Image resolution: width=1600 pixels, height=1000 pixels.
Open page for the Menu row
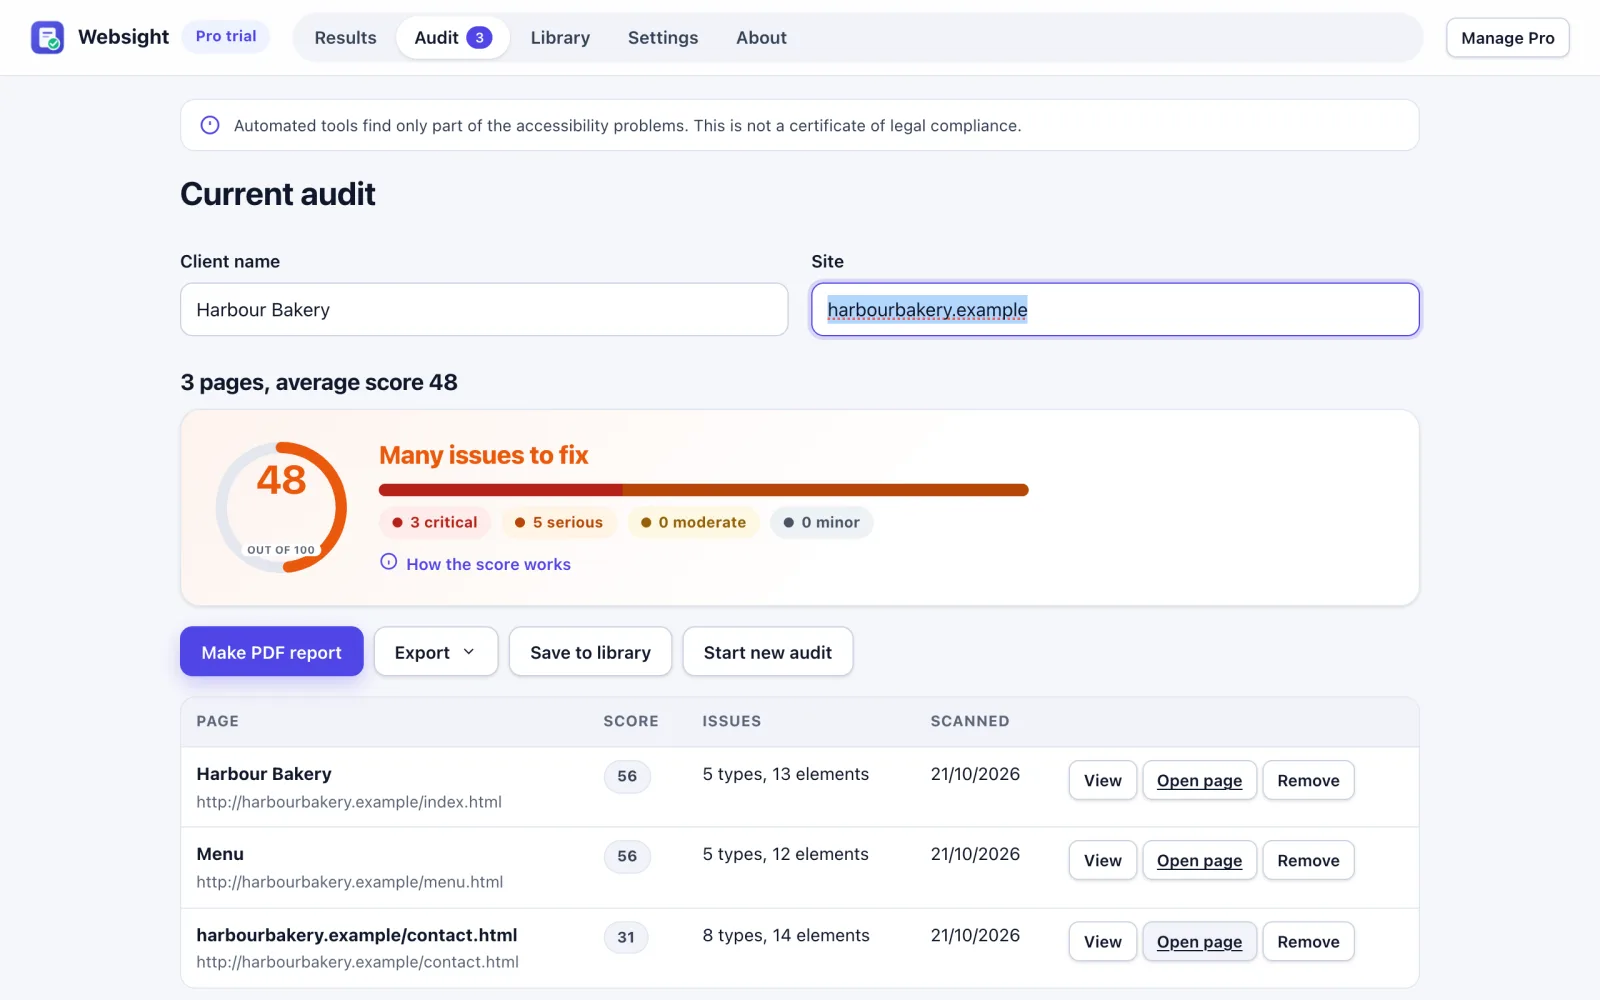pos(1200,861)
